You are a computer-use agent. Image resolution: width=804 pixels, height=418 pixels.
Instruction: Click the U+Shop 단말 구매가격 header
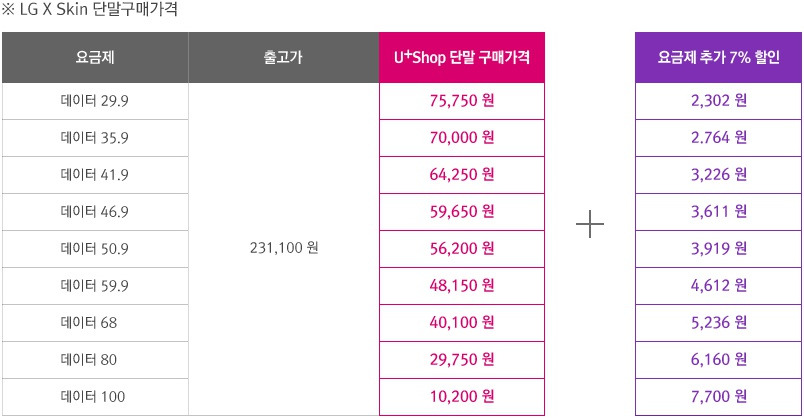461,57
